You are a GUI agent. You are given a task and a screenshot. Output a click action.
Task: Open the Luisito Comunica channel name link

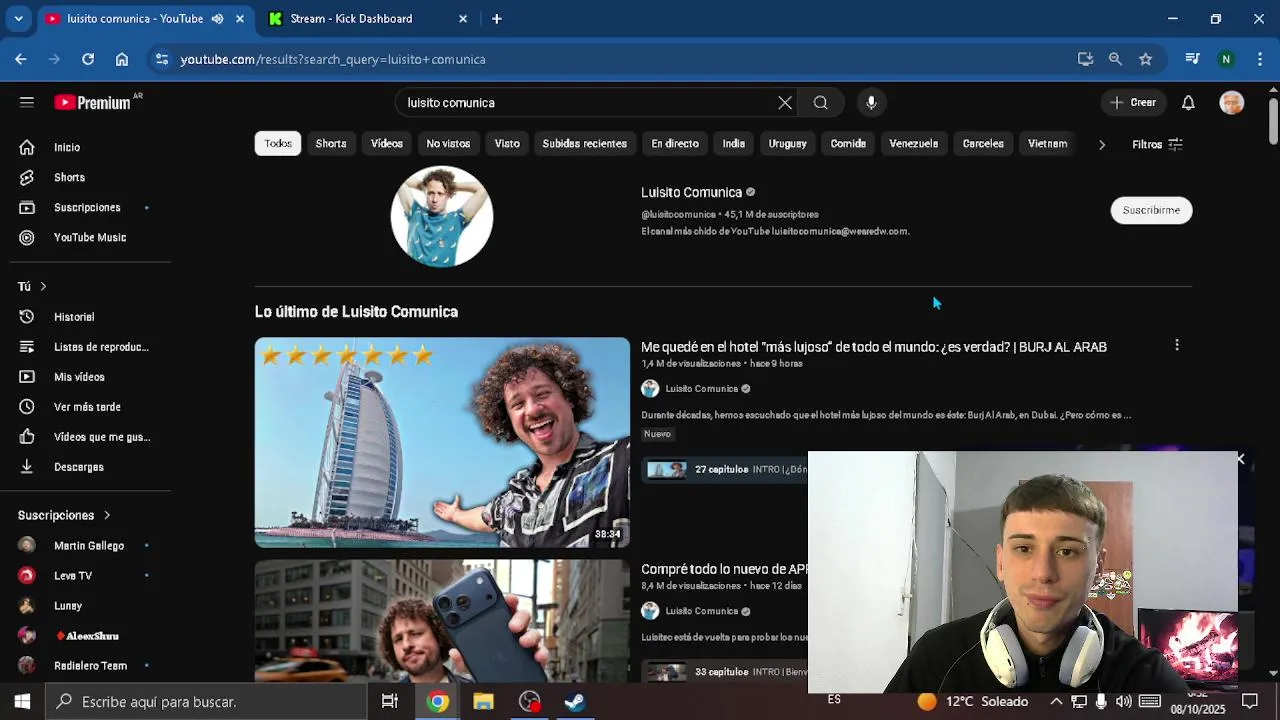tap(691, 192)
